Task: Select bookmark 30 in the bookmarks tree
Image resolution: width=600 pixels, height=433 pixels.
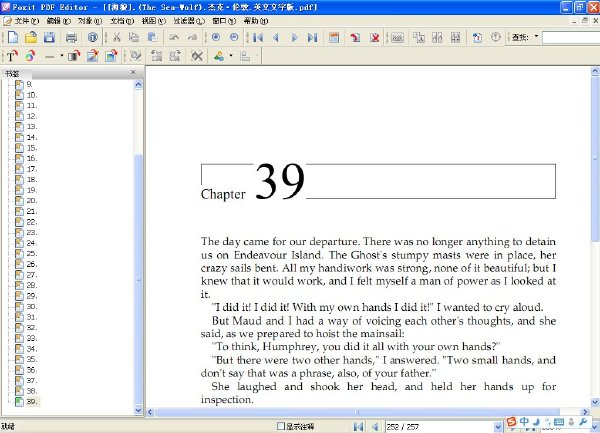Action: click(x=32, y=306)
